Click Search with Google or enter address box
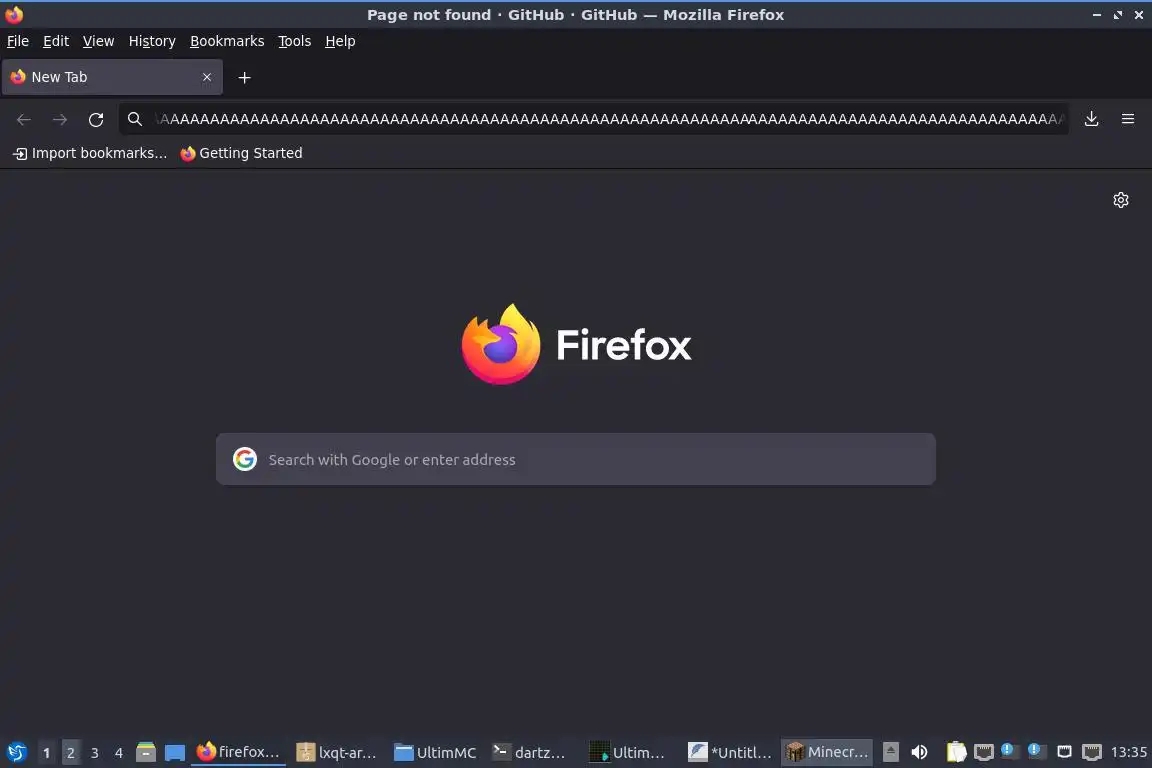The height and width of the screenshot is (768, 1152). coord(576,459)
